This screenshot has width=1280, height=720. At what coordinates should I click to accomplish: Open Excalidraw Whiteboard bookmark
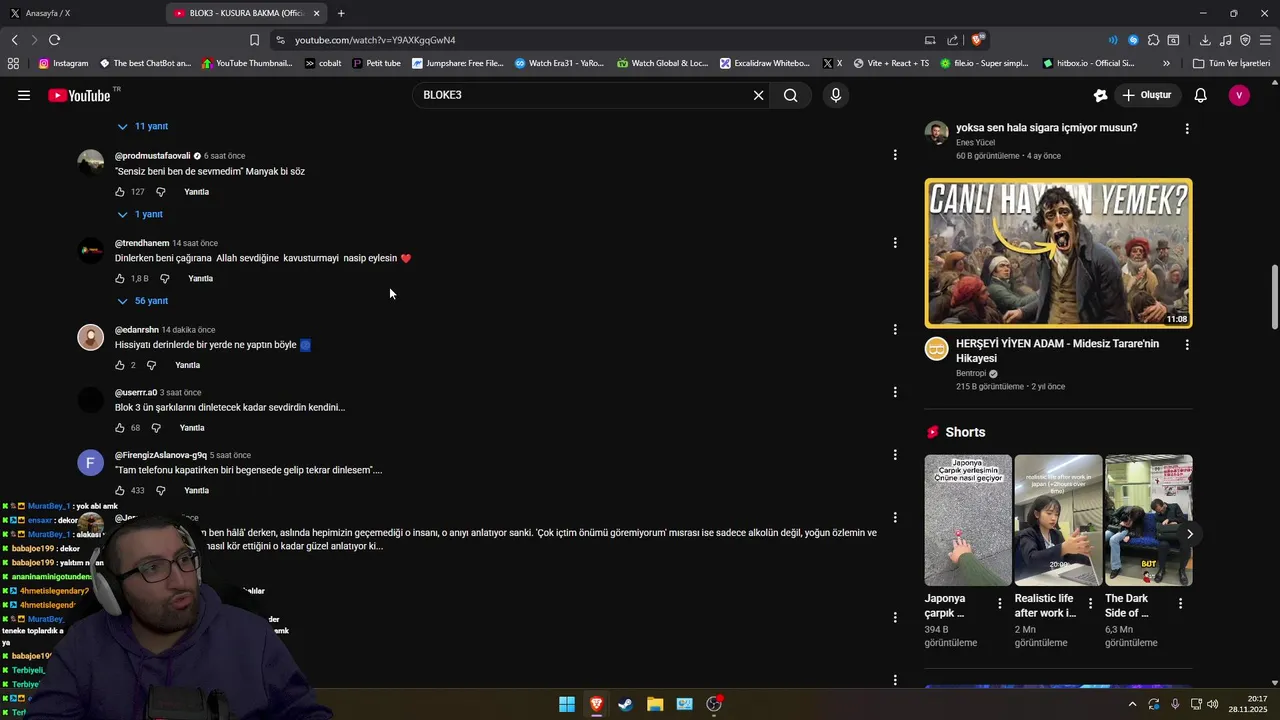(x=765, y=63)
